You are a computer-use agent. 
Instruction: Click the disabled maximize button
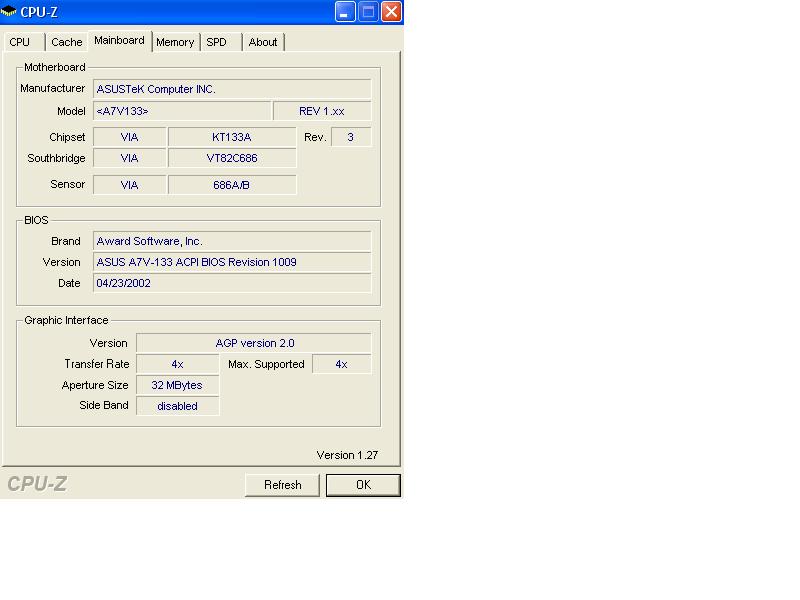coord(368,12)
